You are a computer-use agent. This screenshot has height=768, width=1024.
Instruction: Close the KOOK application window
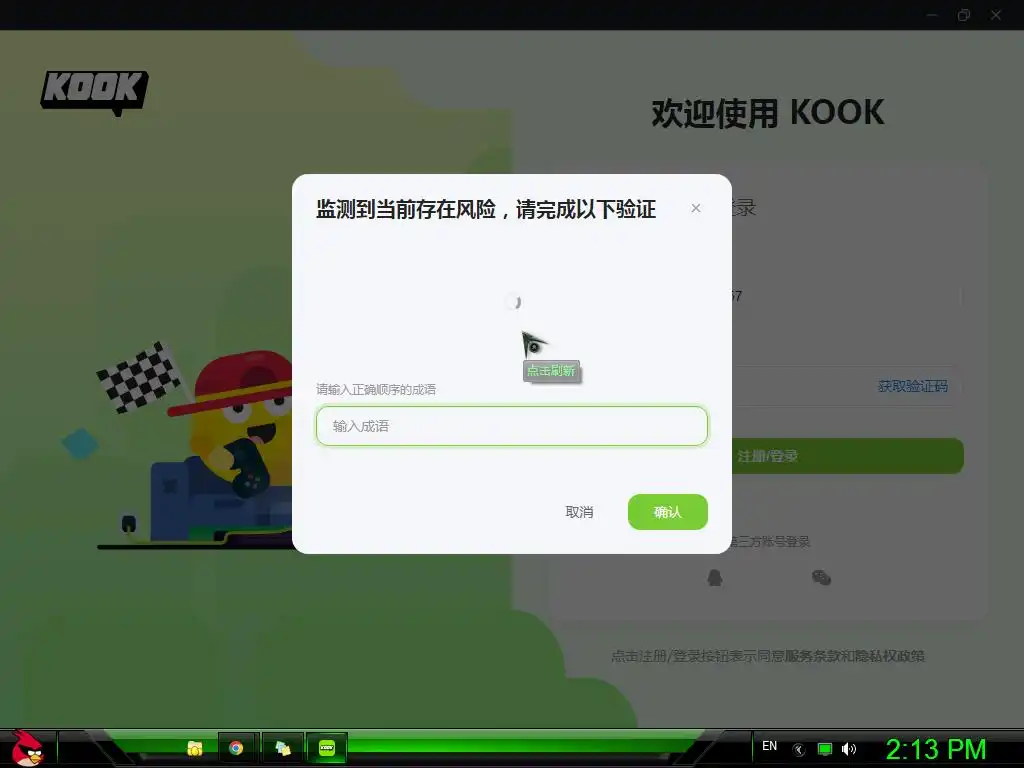(995, 15)
